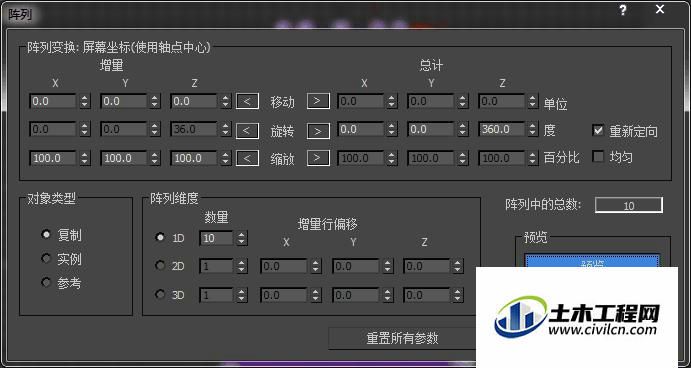The width and height of the screenshot is (691, 368).
Task: Click spinner of total Scale X
Action: 391,158
